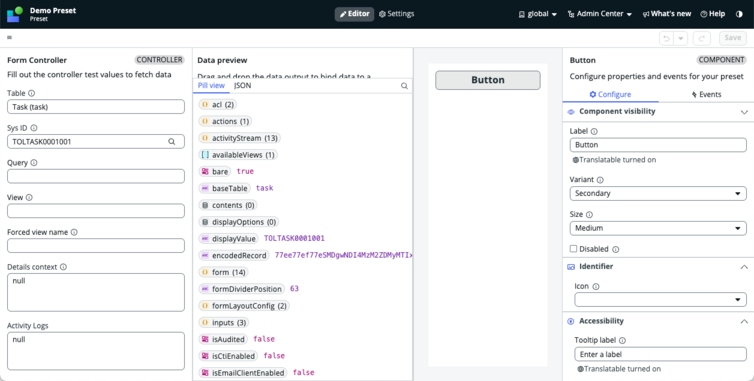Open the undo history dropdown arrow

pos(680,38)
